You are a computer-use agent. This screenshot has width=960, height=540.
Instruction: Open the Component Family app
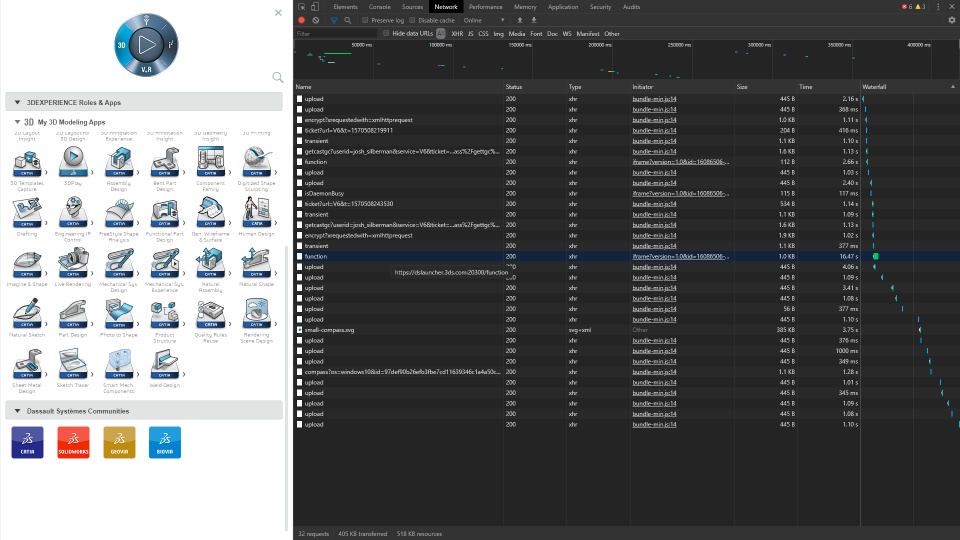[x=211, y=163]
